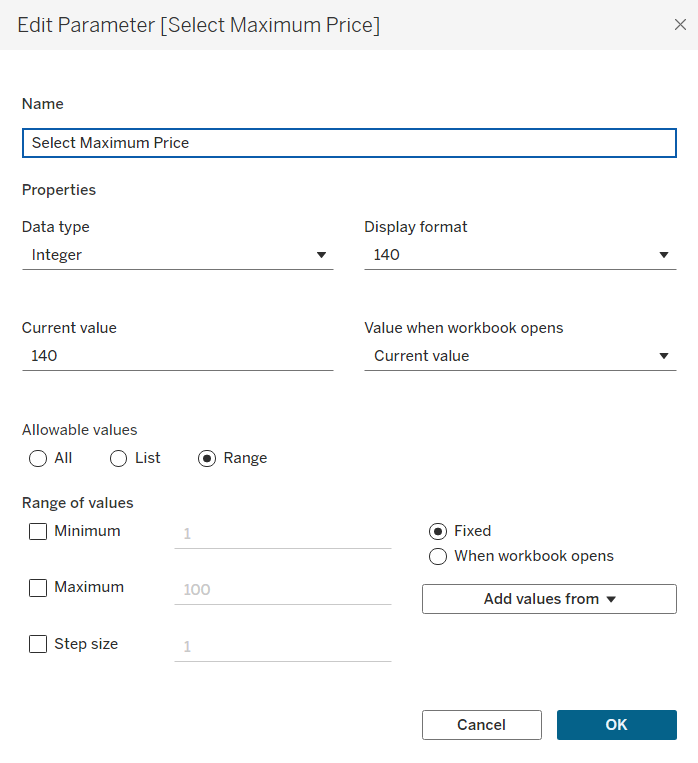The image size is (698, 763).
Task: Click the Maximum value field
Action: (x=282, y=590)
